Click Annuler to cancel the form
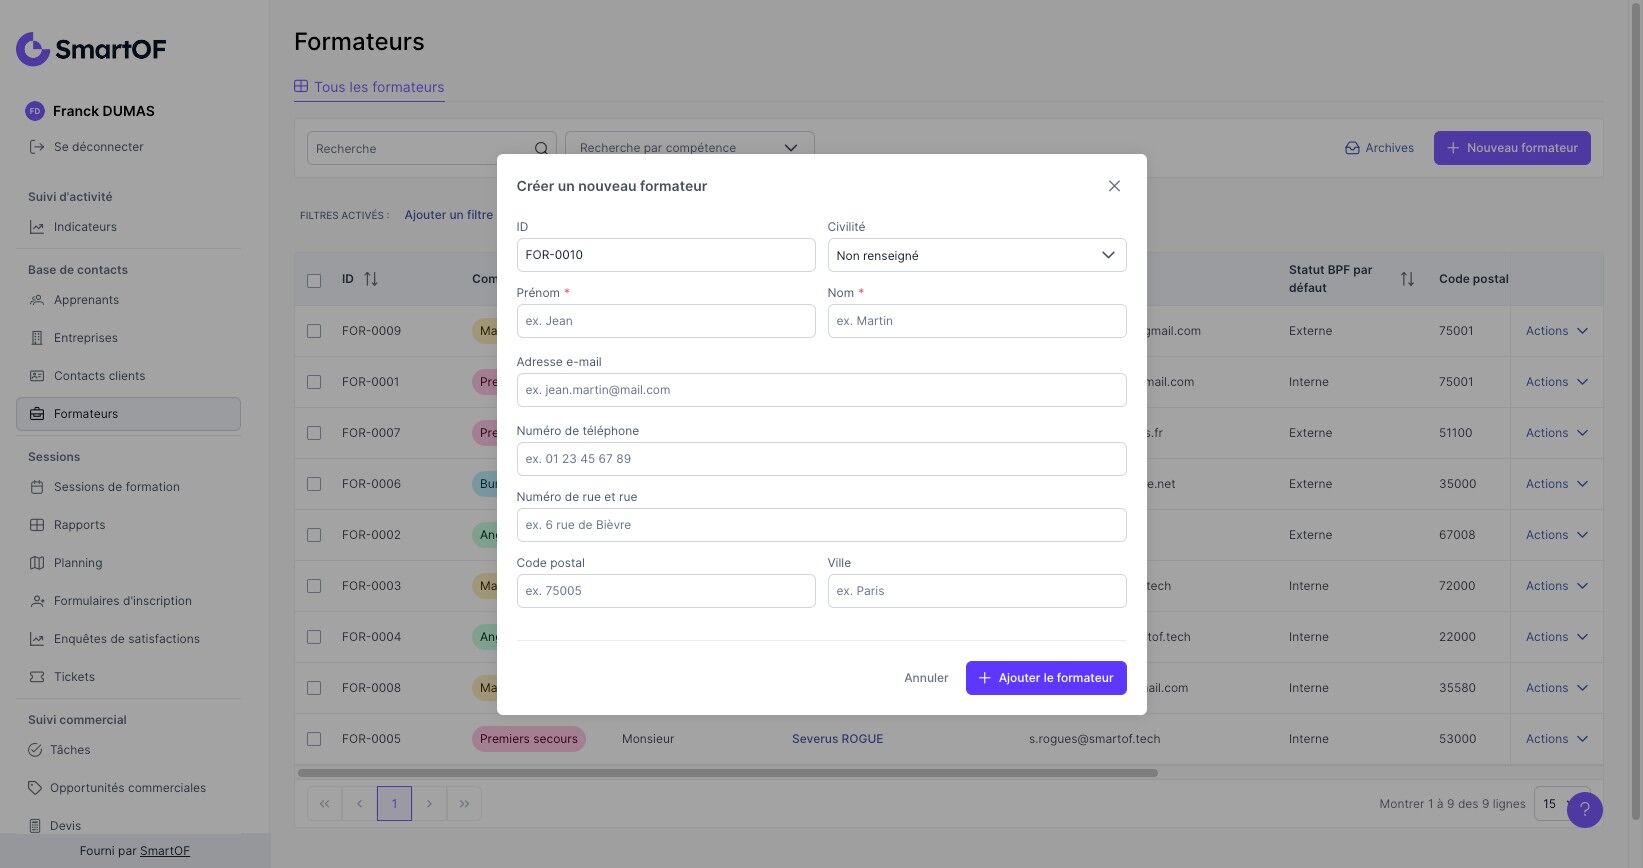Viewport: 1643px width, 868px height. (925, 678)
